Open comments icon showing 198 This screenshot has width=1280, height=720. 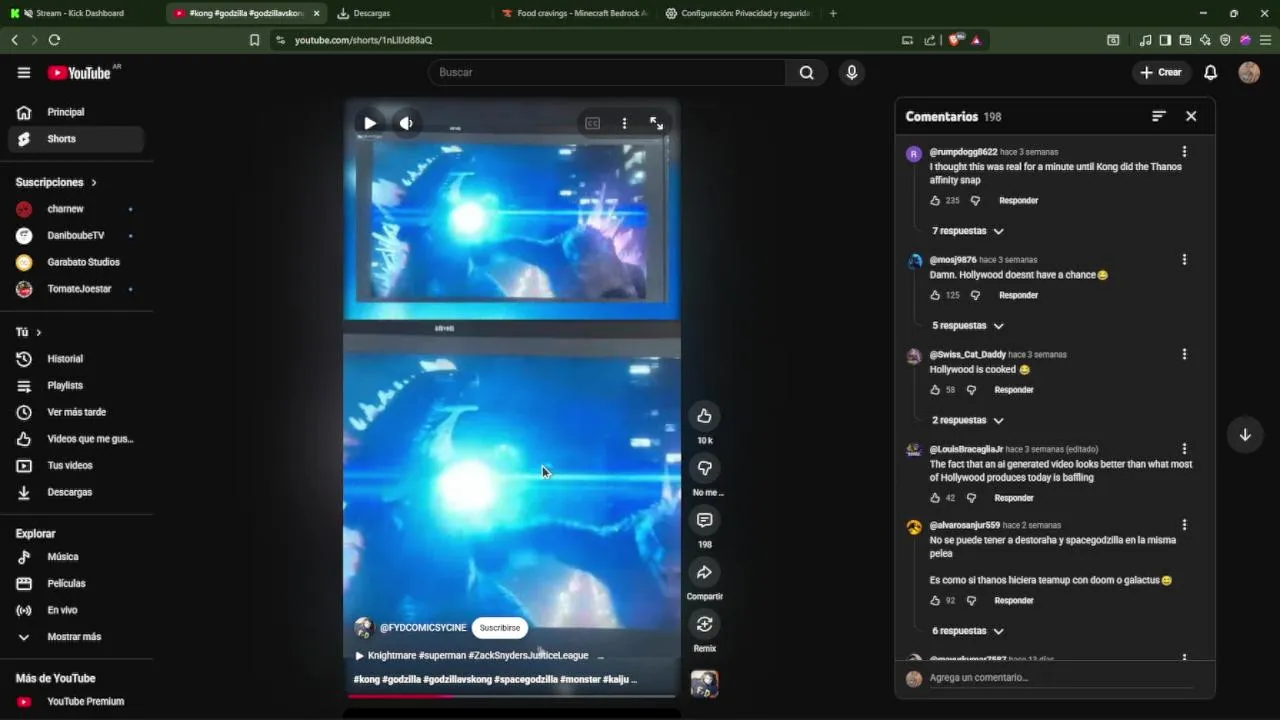[704, 520]
